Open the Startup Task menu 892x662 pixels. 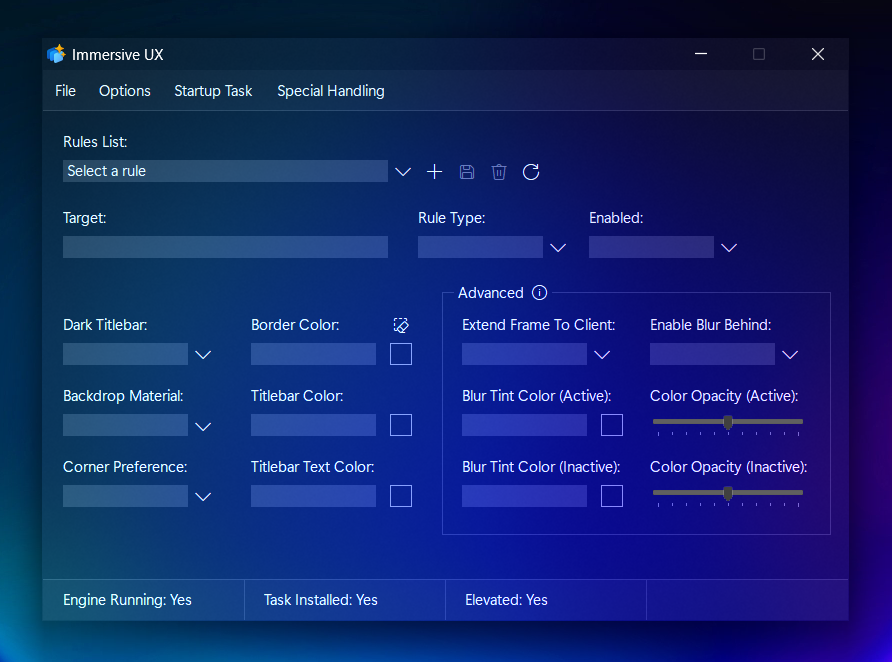[213, 91]
